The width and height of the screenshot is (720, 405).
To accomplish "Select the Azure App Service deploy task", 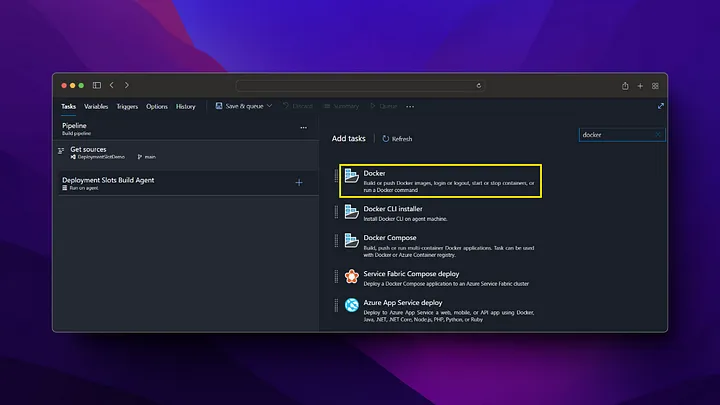I will [x=440, y=310].
